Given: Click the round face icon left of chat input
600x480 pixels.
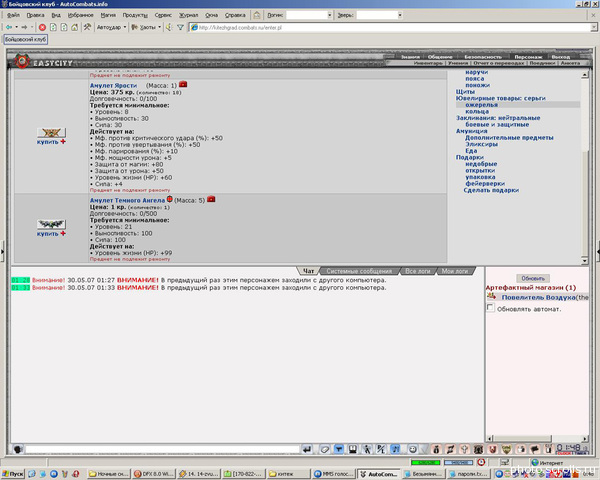Looking at the screenshot, I should tap(18, 449).
